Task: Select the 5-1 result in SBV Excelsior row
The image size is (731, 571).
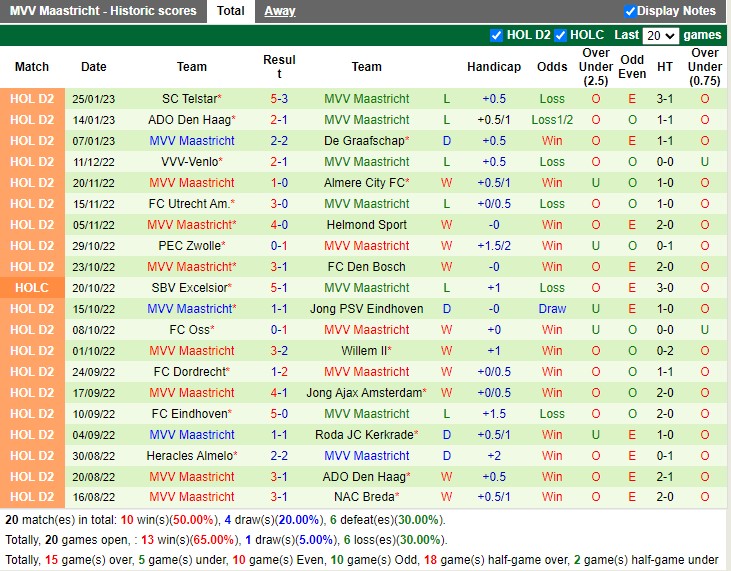Action: [279, 288]
